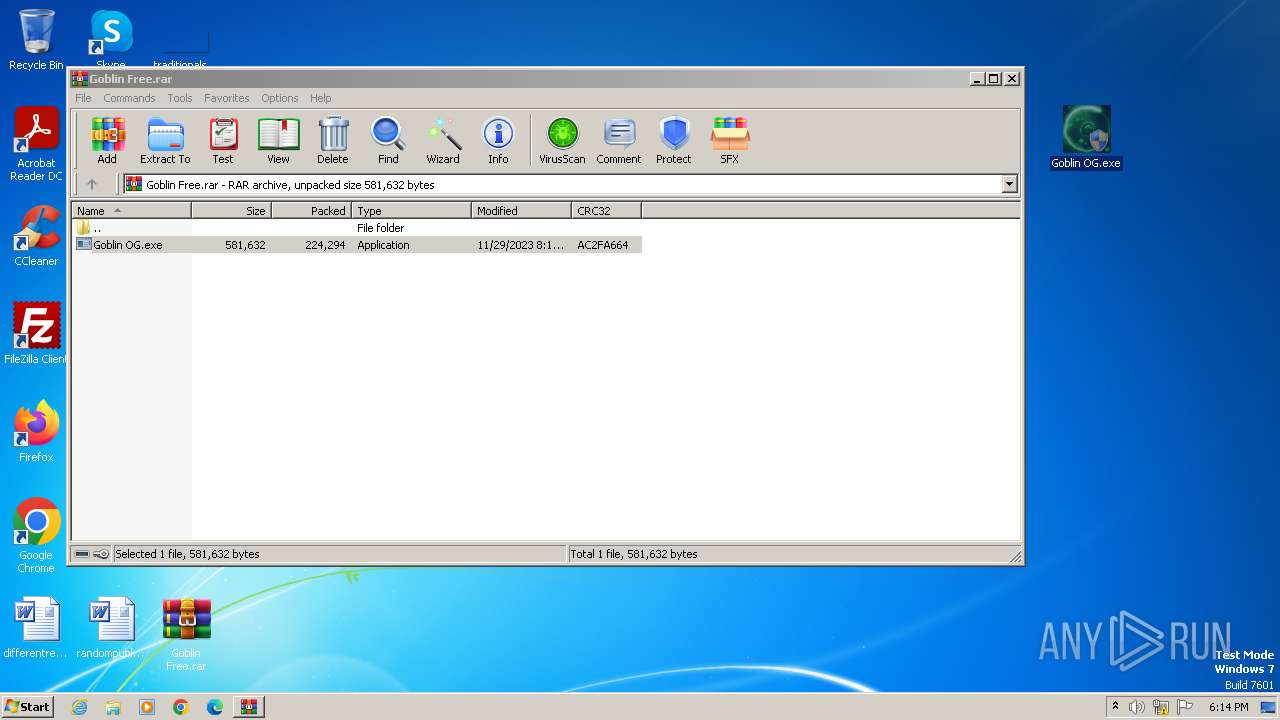Sort by the CRC32 column header
Image resolution: width=1280 pixels, height=720 pixels.
[x=606, y=211]
